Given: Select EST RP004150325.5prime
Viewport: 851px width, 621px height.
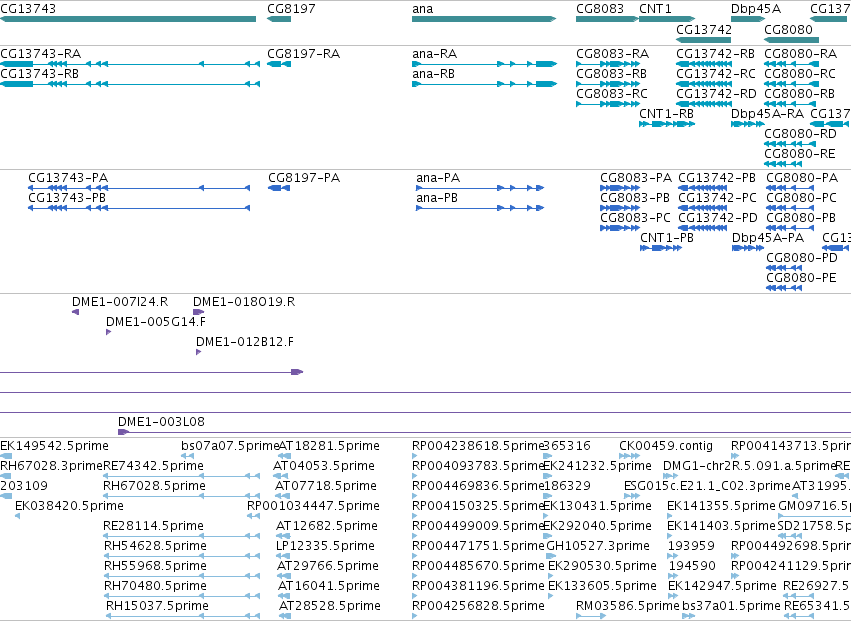Looking at the screenshot, I should click(x=415, y=516).
